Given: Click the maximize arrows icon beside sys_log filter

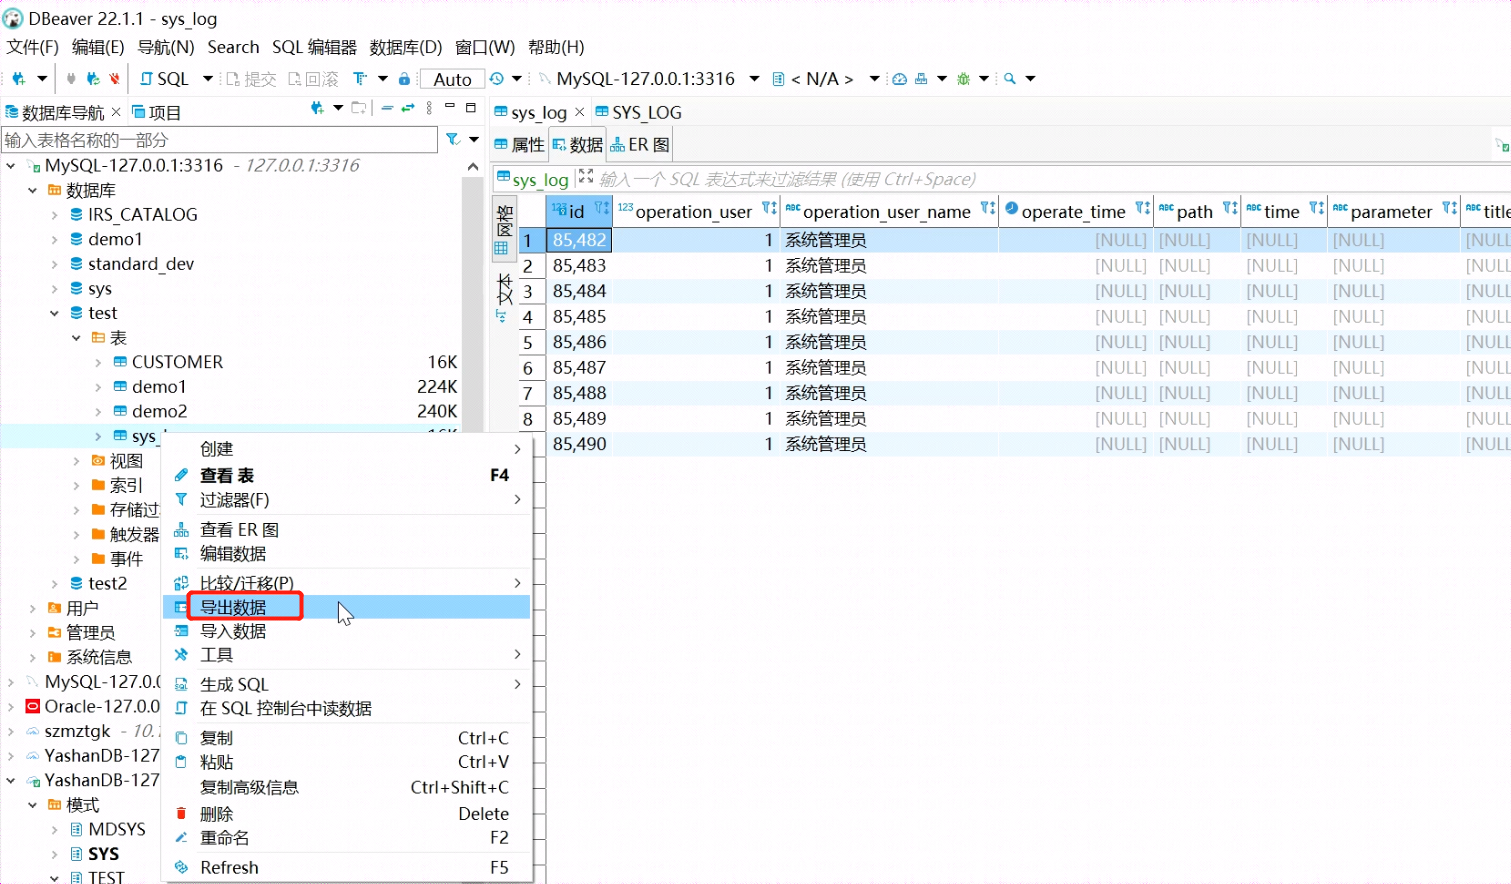Looking at the screenshot, I should [x=585, y=178].
